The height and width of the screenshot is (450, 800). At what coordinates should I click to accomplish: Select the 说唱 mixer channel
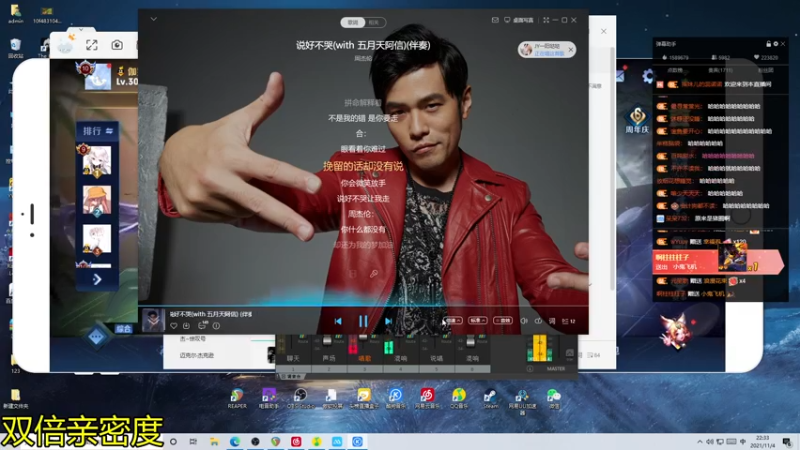[x=437, y=359]
